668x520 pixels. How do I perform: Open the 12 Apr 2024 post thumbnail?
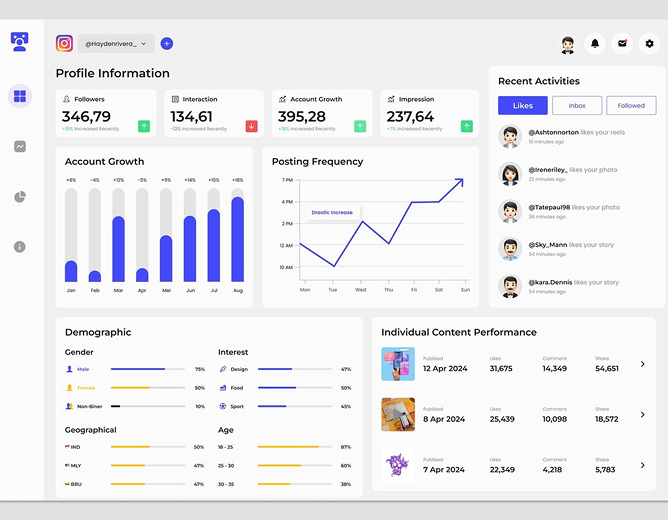click(x=398, y=364)
